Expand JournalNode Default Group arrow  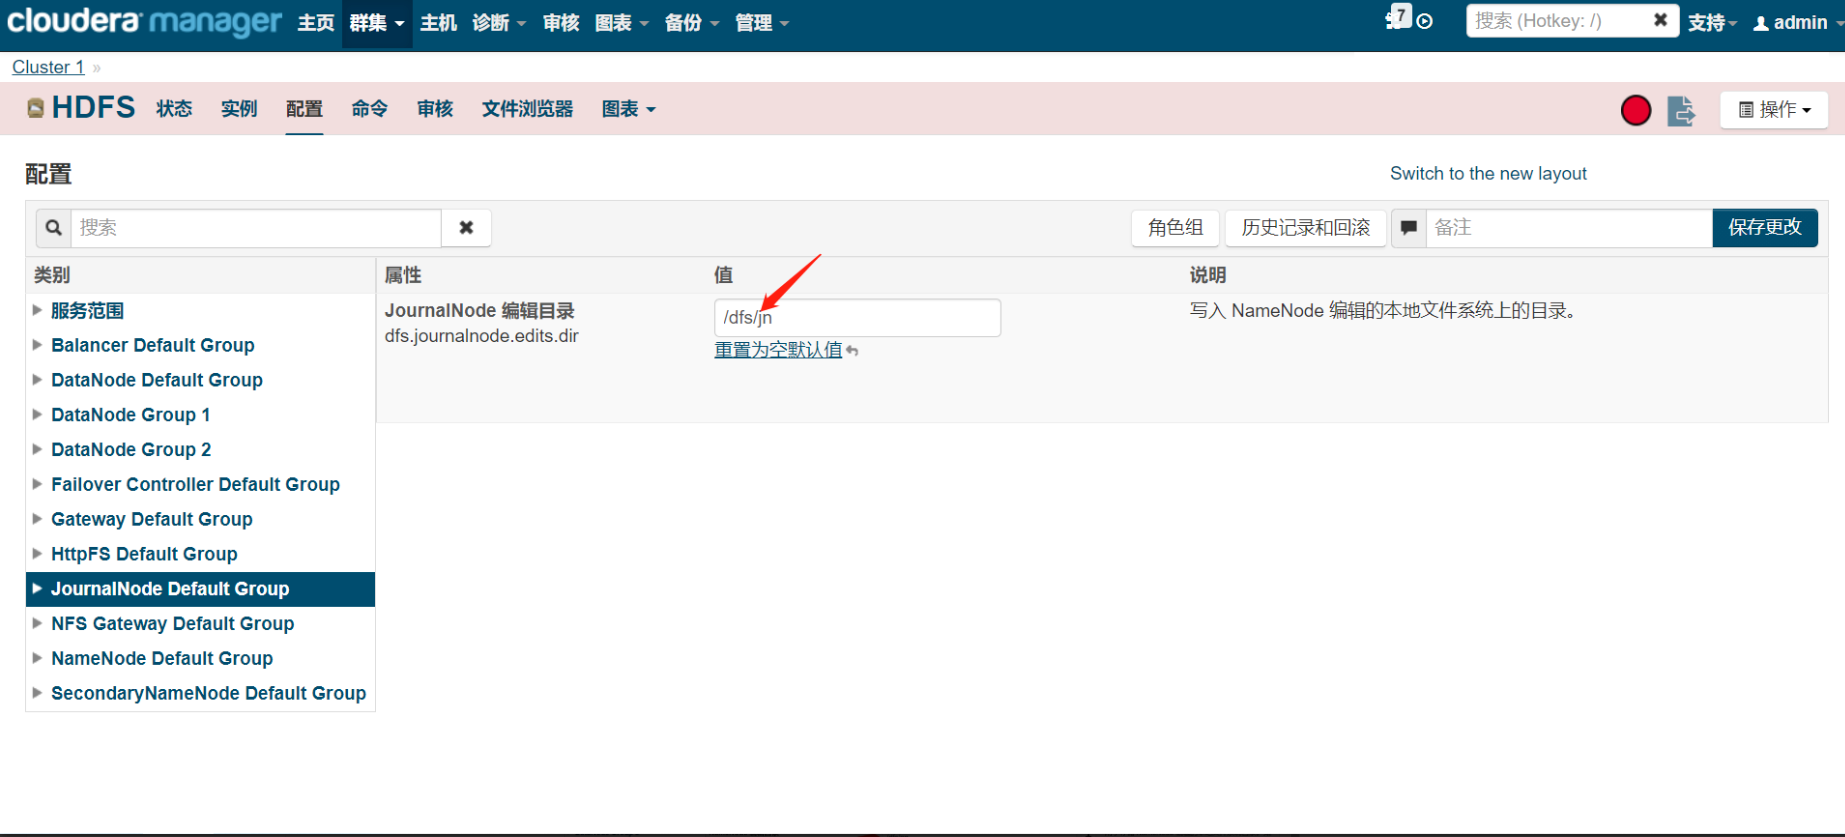coord(37,589)
